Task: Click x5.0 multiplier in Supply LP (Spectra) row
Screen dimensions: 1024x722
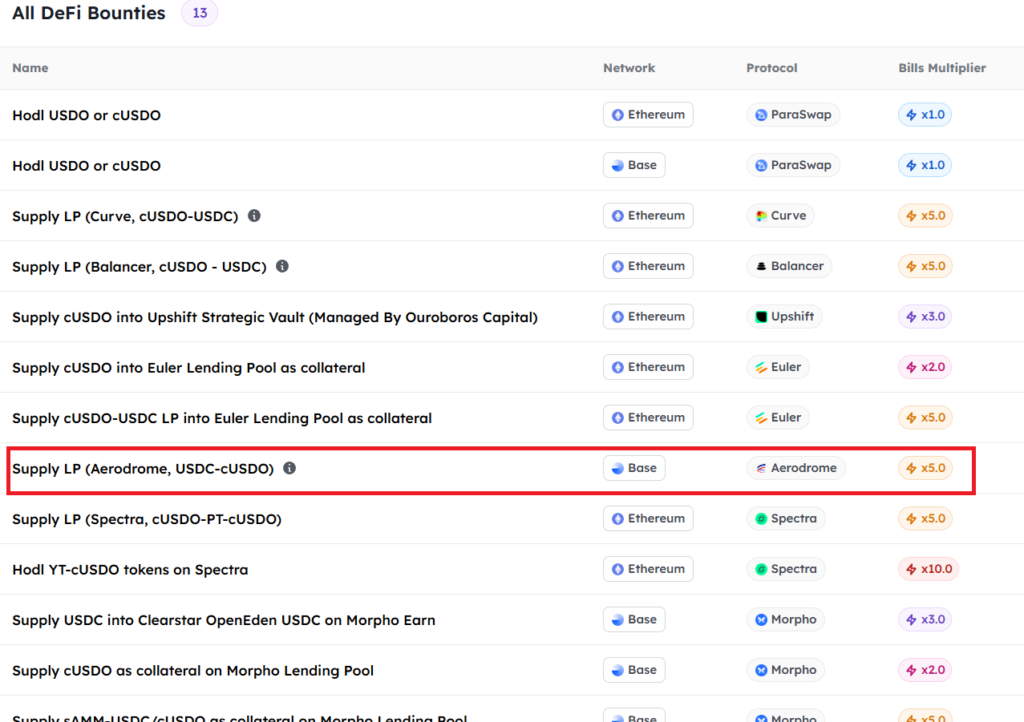Action: [925, 518]
